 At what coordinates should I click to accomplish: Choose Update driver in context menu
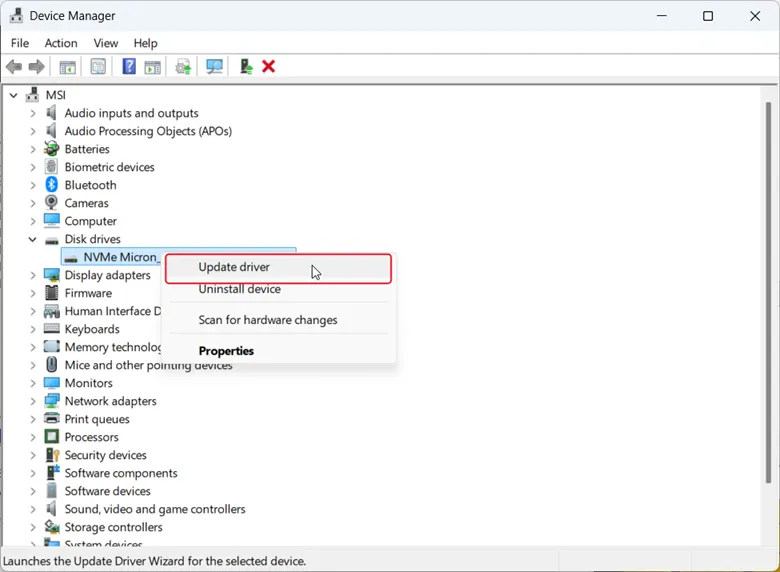278,269
